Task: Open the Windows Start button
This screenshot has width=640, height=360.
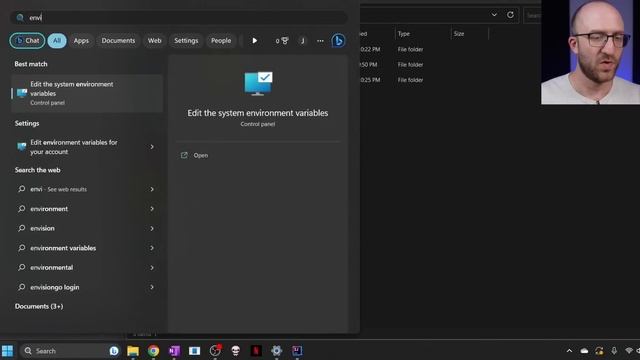Action: click(x=7, y=351)
